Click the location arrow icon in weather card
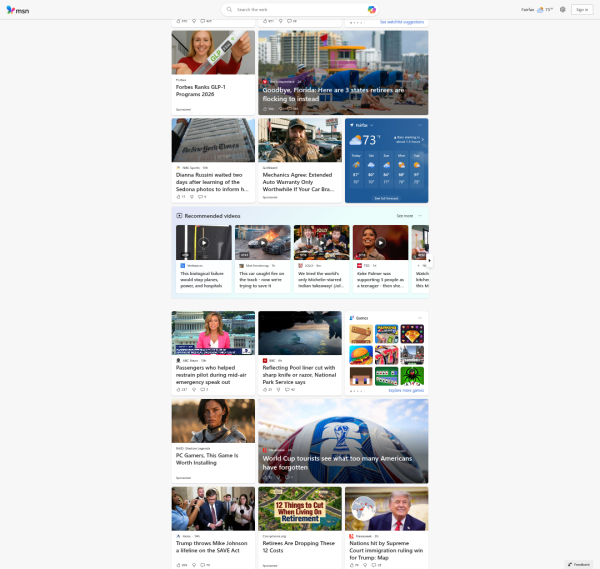 coord(352,125)
